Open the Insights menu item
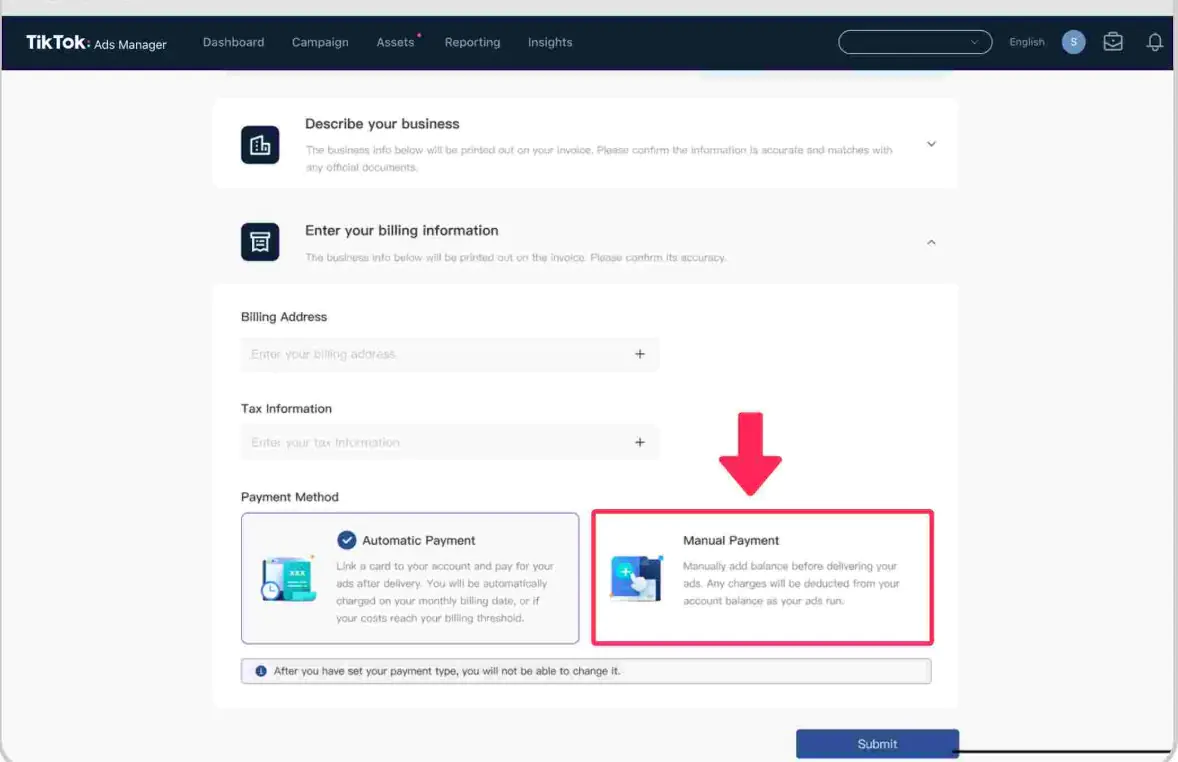 pyautogui.click(x=550, y=42)
